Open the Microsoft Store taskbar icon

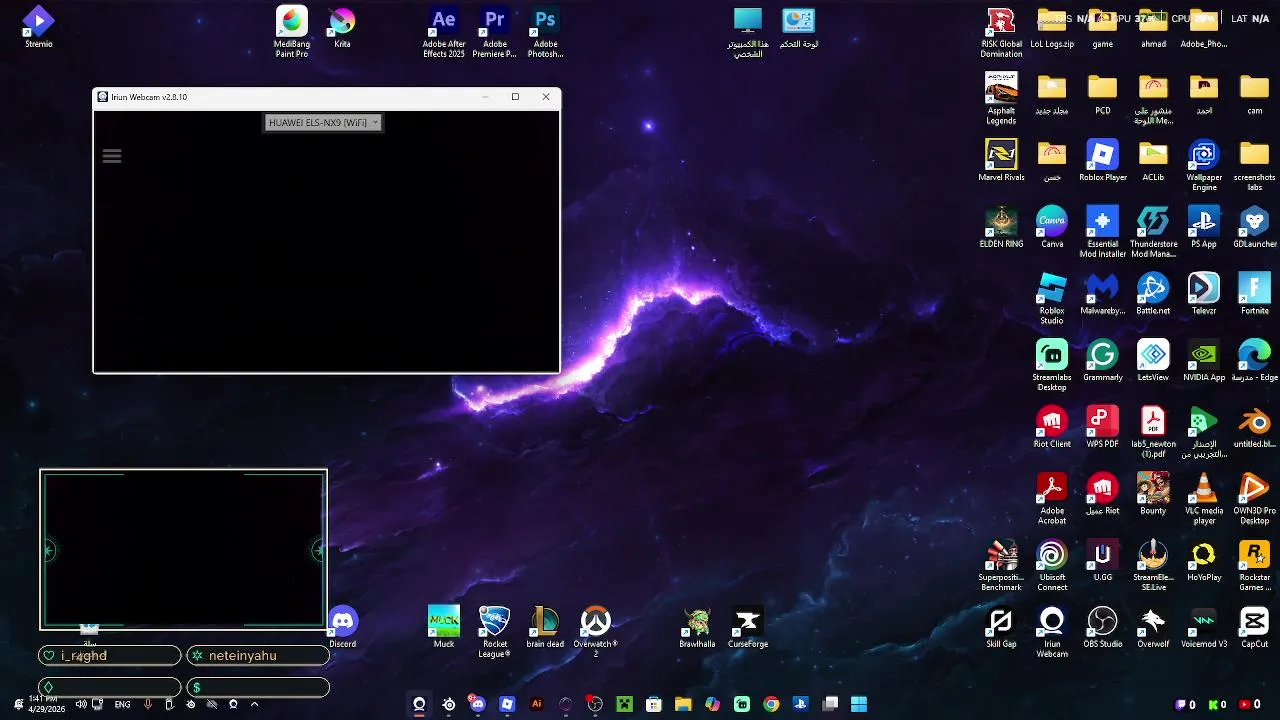pos(654,704)
